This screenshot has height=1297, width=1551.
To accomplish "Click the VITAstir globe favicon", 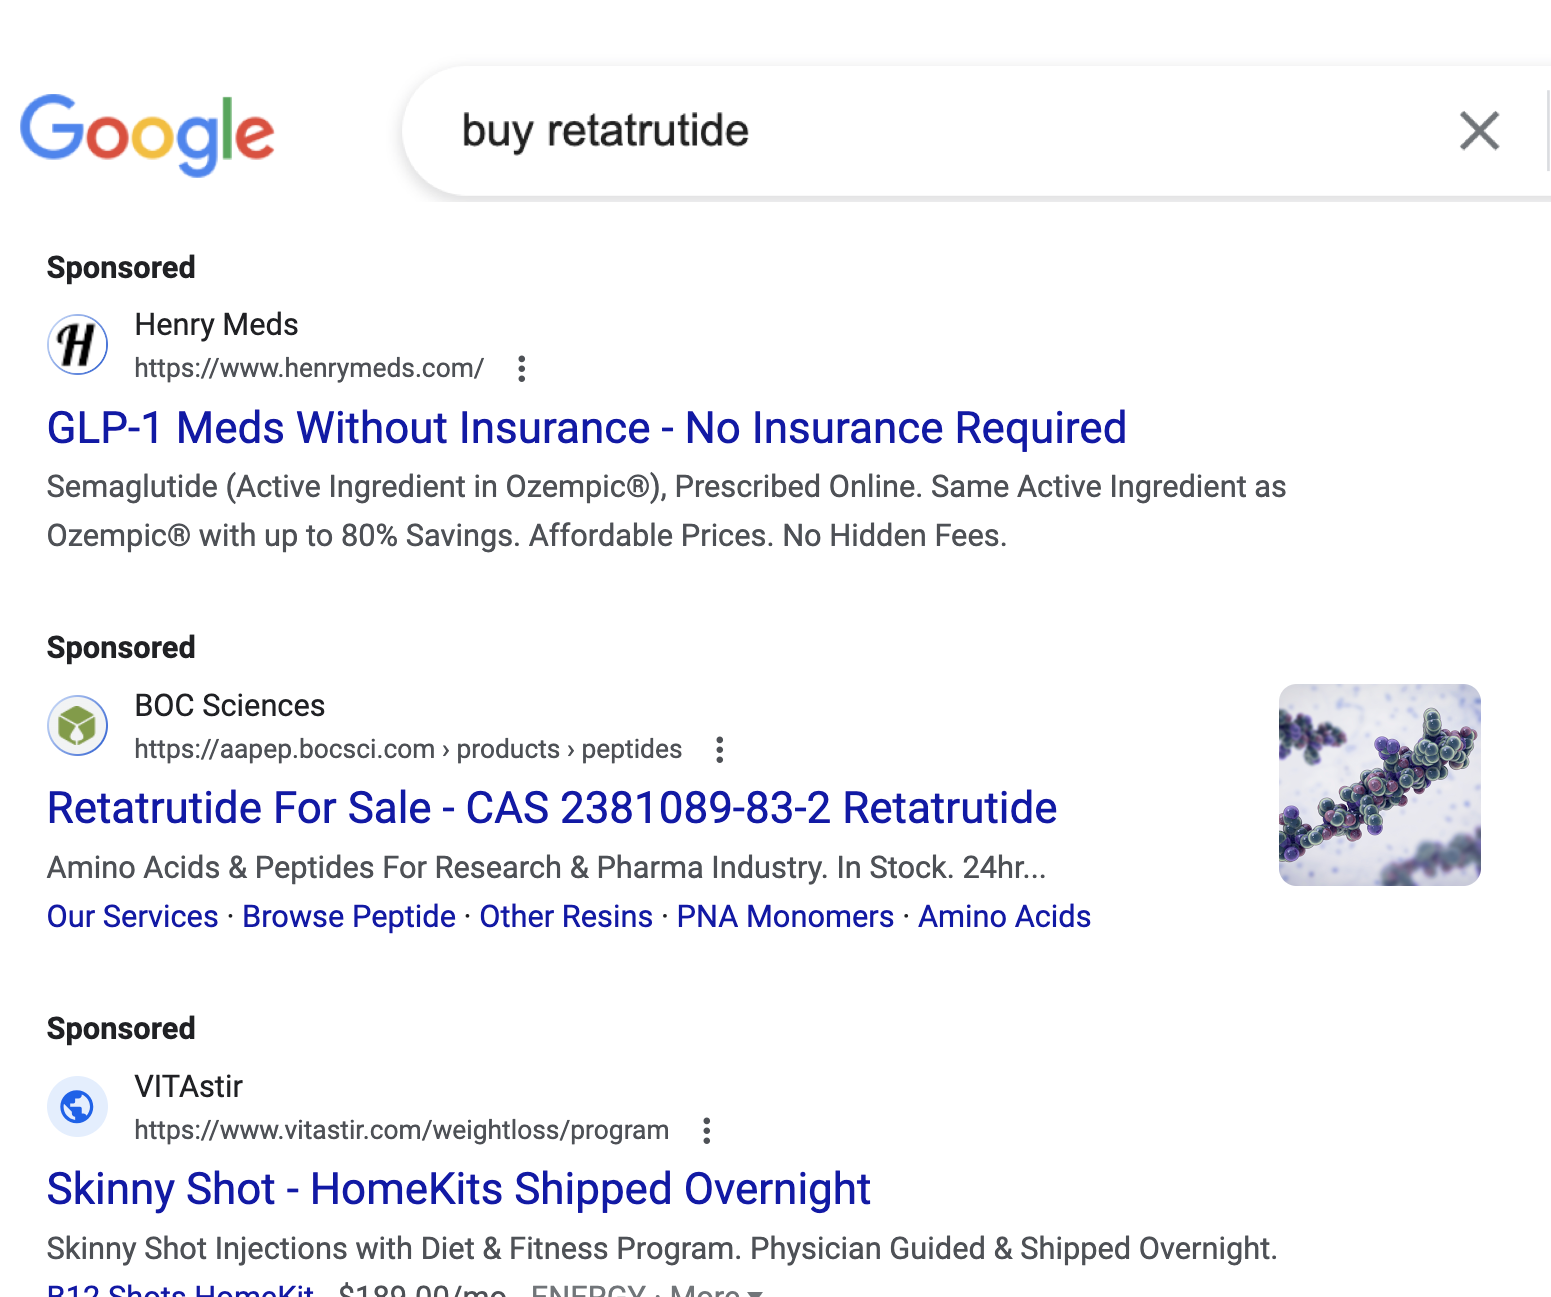I will 78,1107.
